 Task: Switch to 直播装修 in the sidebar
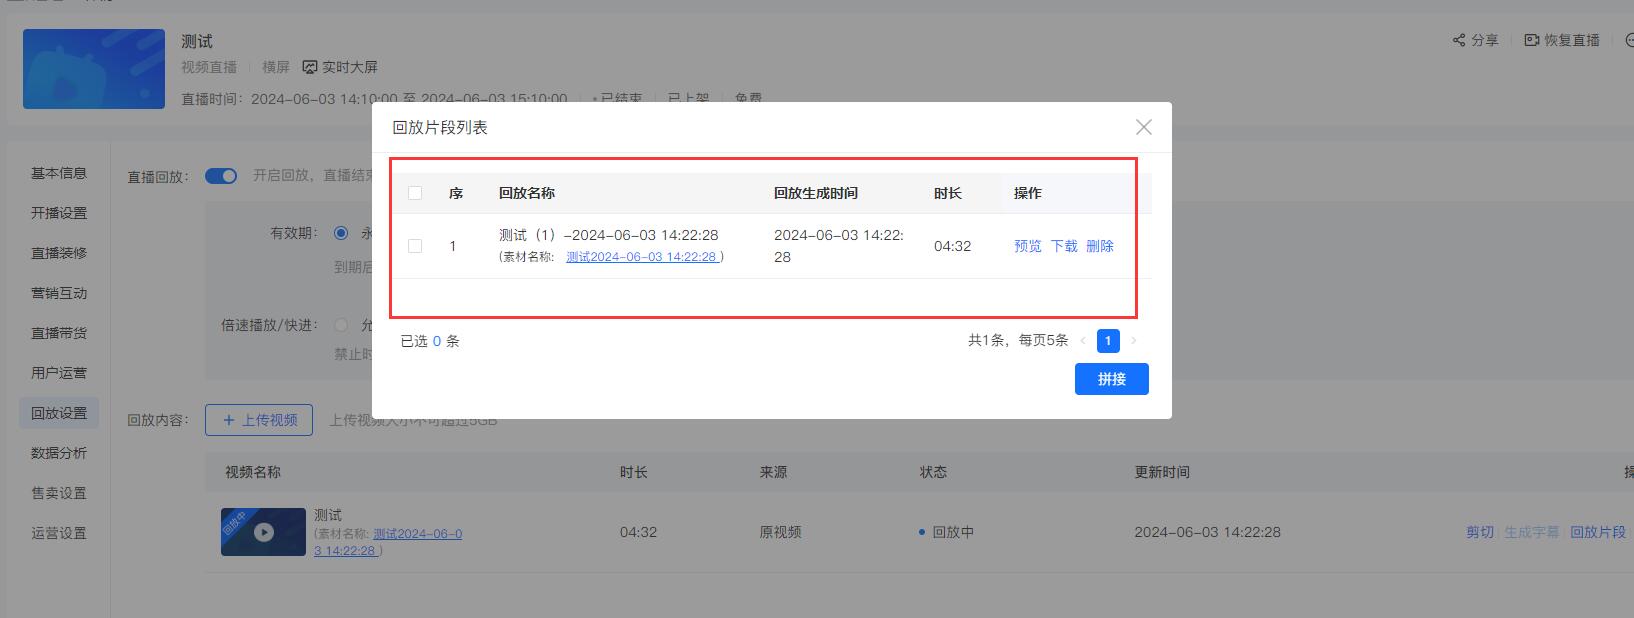[59, 253]
